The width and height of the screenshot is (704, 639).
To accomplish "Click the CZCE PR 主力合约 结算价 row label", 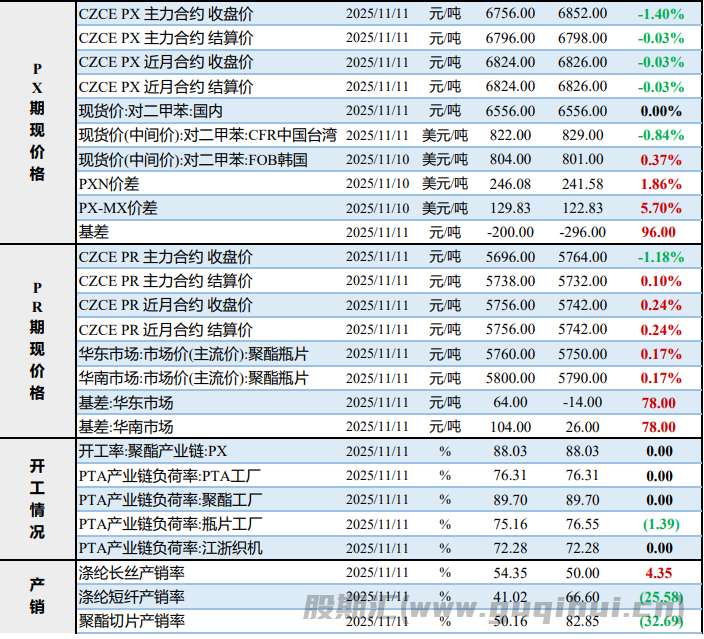I will [x=166, y=281].
